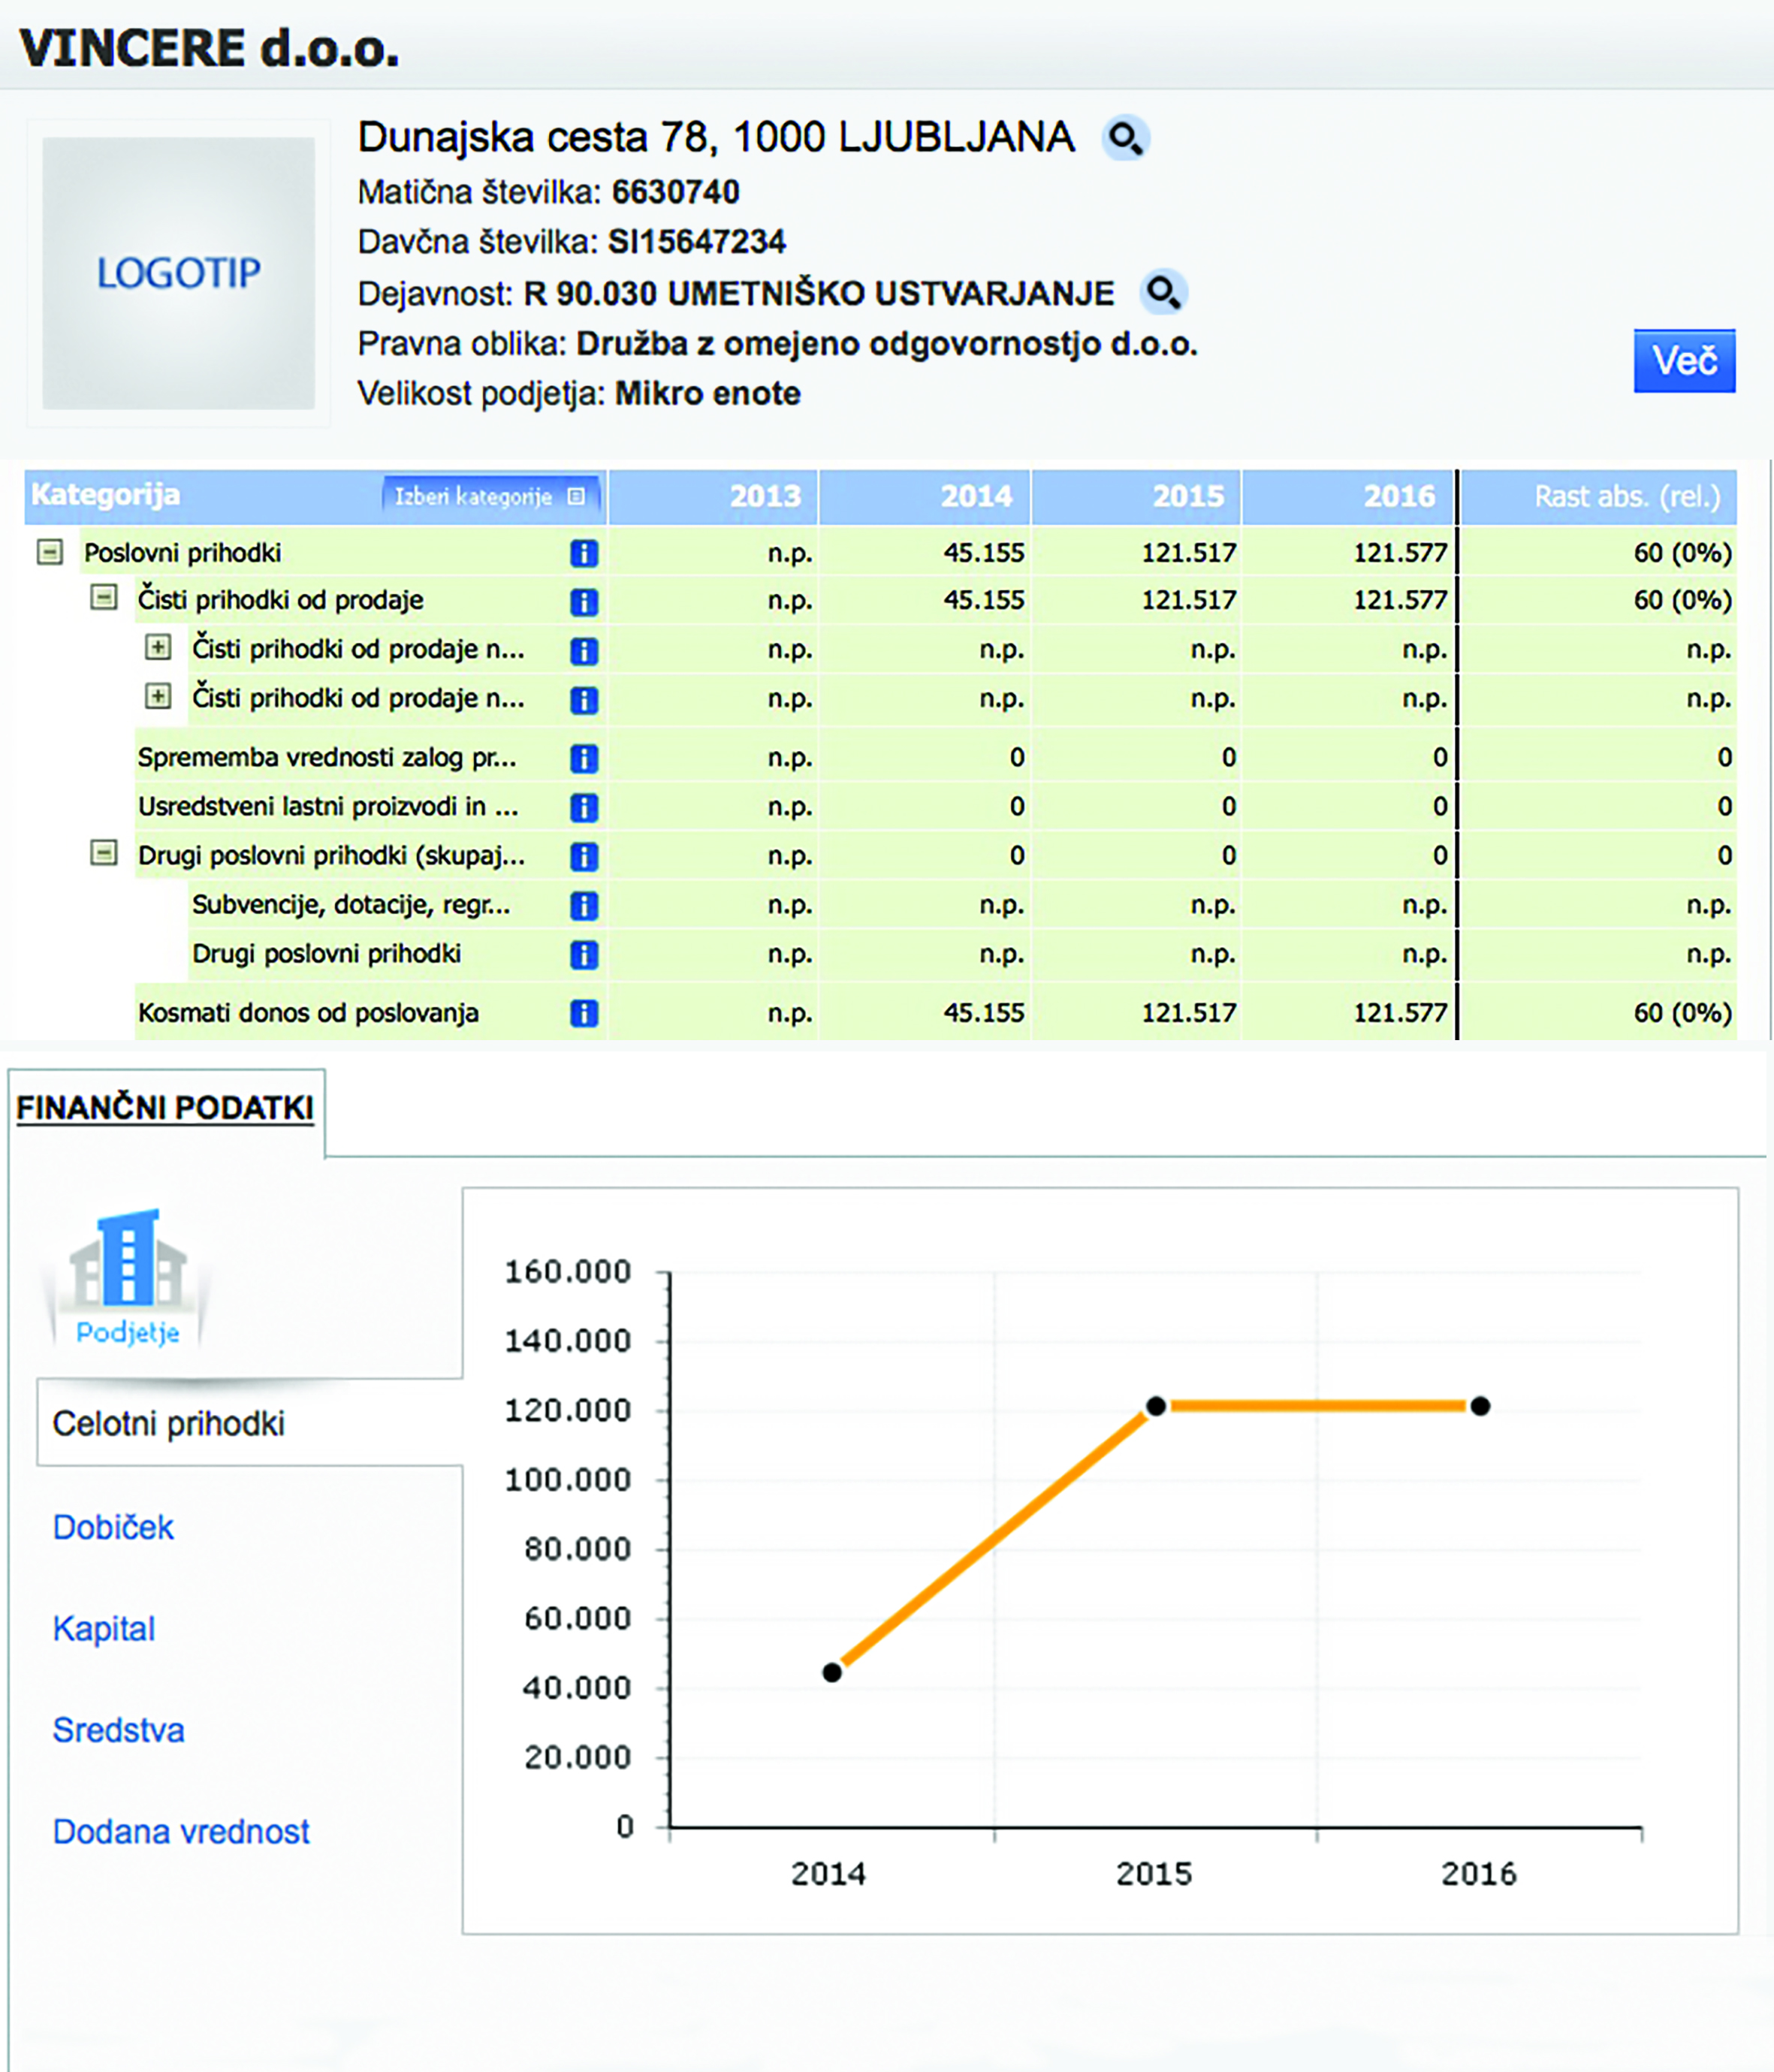1774x2072 pixels.
Task: Open info icon for Kosmati donos od poslovanja
Action: [584, 1013]
